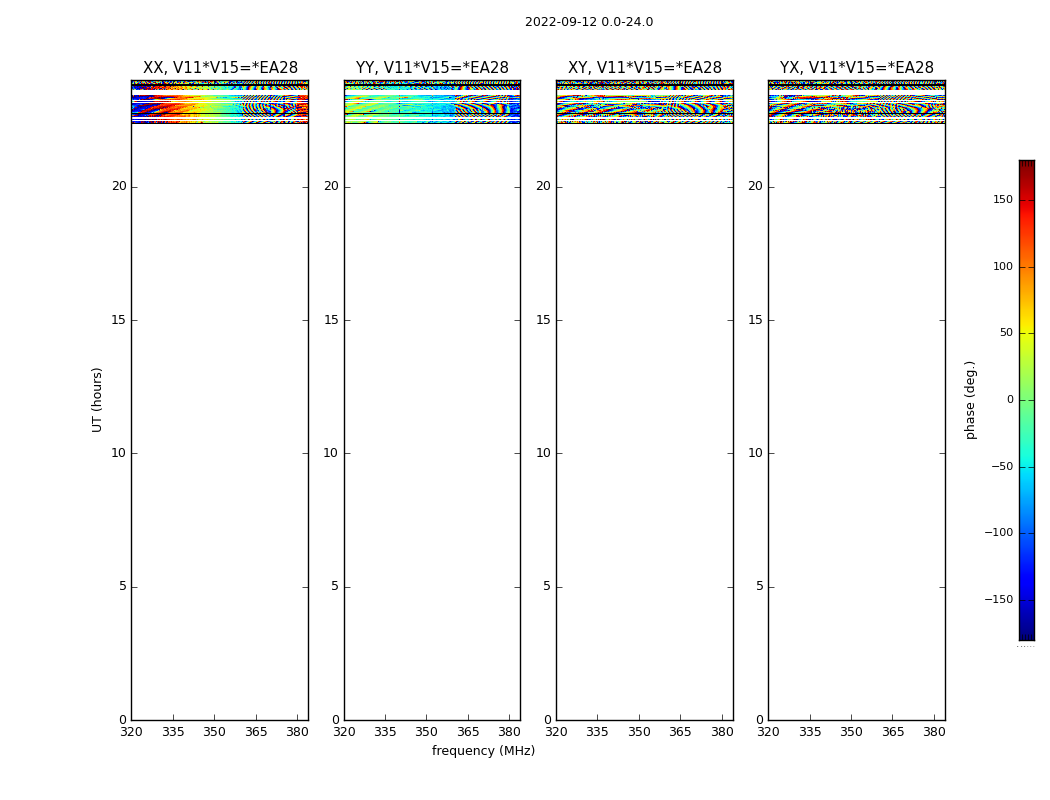Click the 20 y-tick of the XX panel
This screenshot has height=800, width=1050.
click(119, 187)
